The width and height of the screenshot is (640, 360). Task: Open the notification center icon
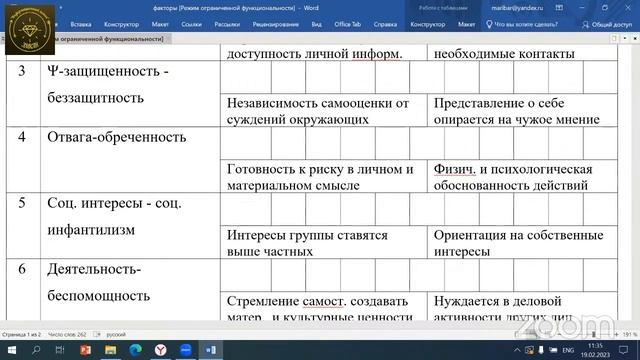pos(624,350)
